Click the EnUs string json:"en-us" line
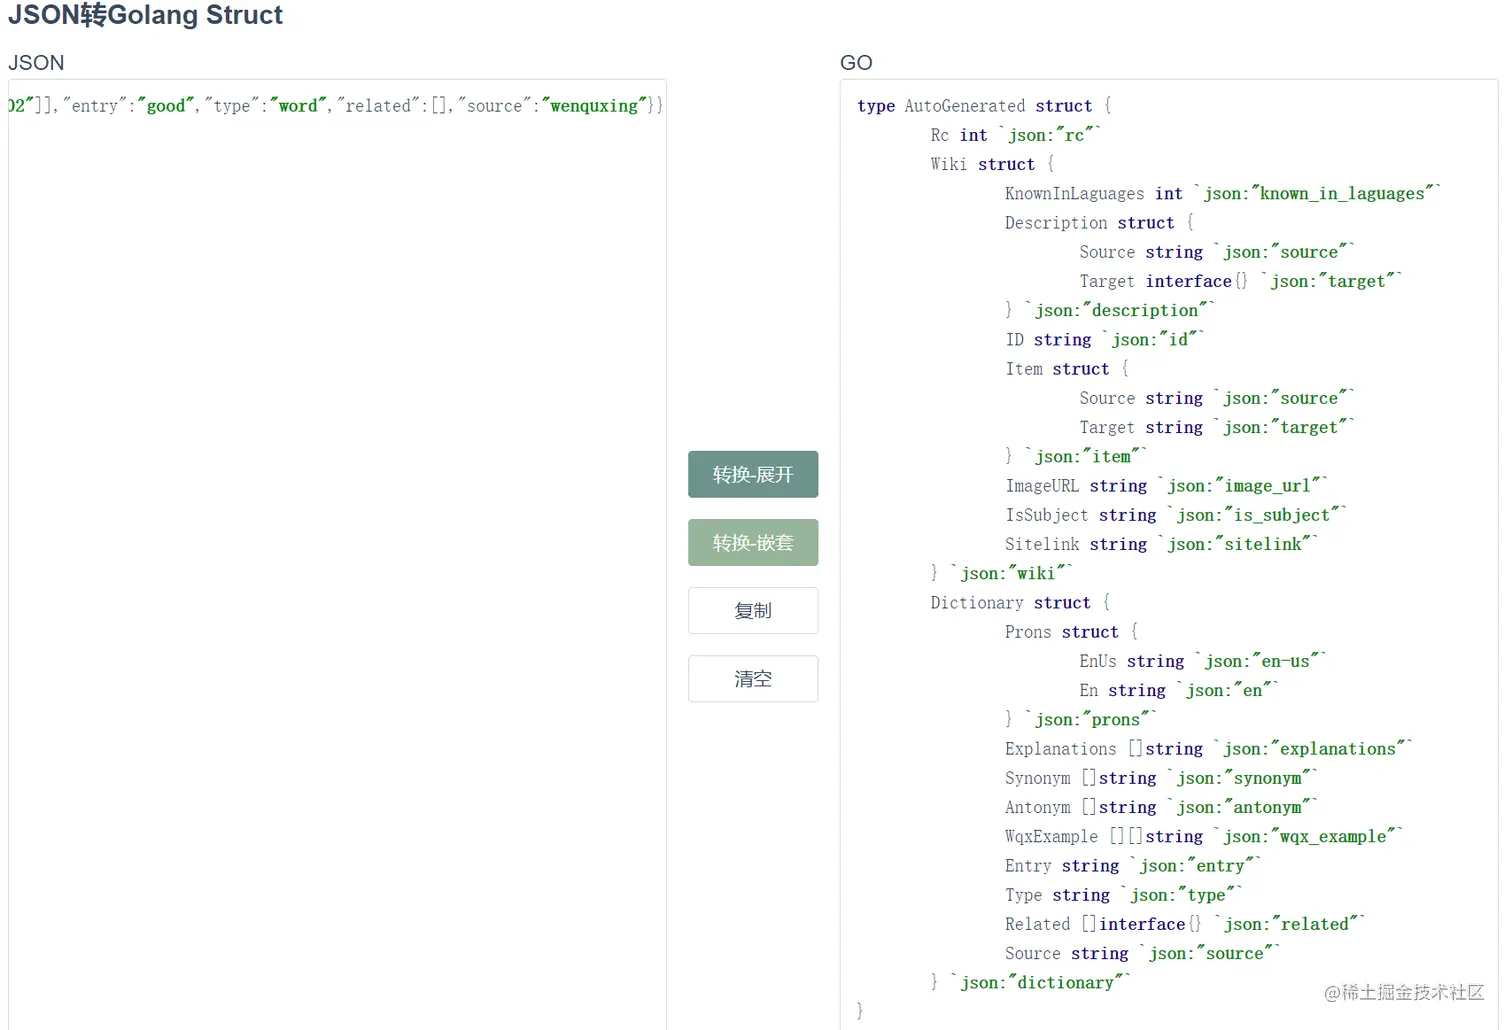The width and height of the screenshot is (1512, 1030). tap(1203, 661)
